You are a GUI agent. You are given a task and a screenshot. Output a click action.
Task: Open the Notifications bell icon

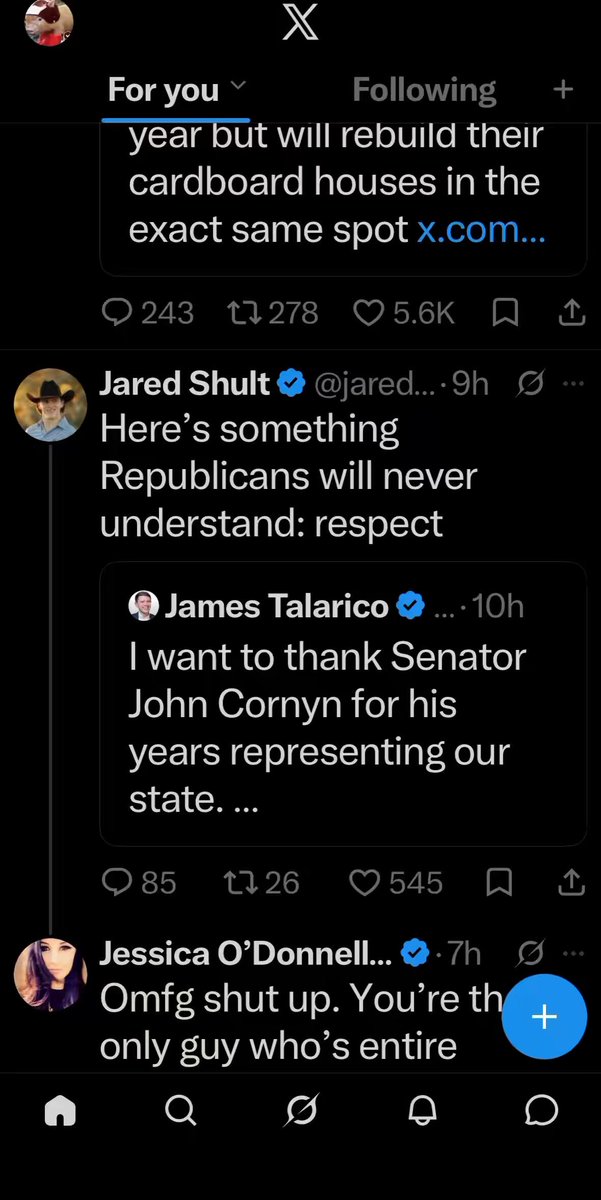421,1109
